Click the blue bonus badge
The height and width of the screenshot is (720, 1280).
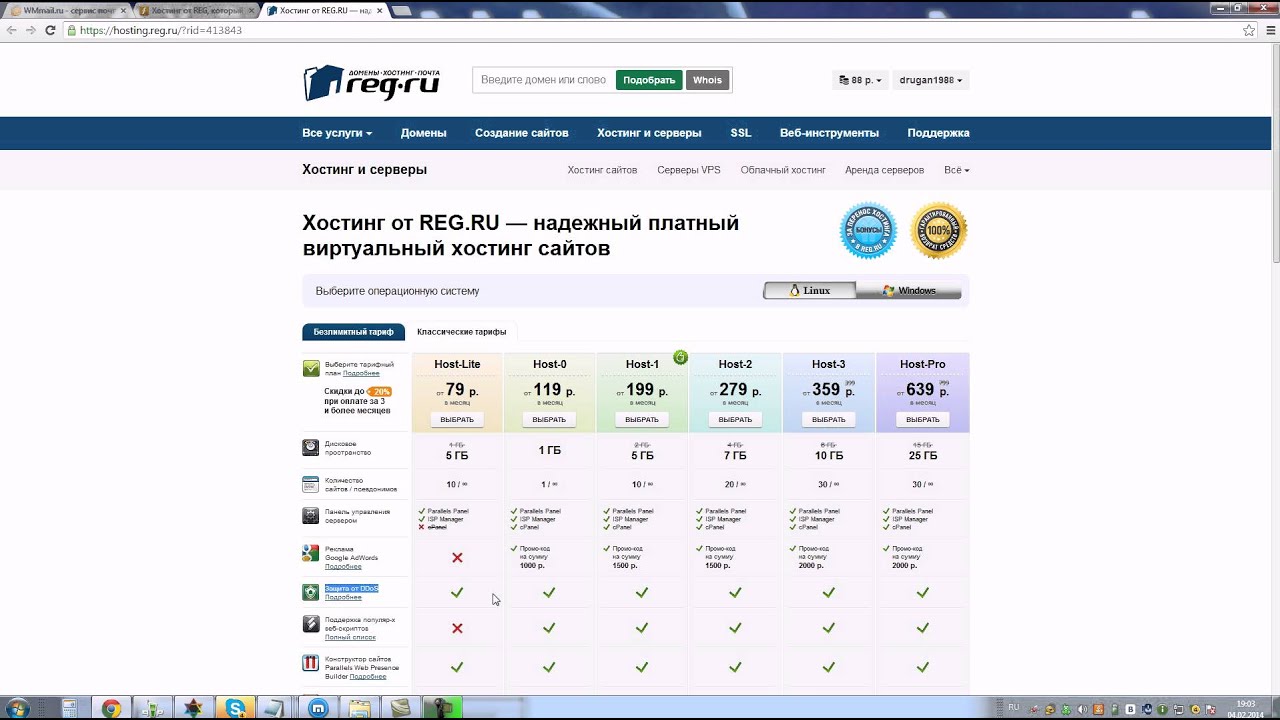tap(868, 231)
